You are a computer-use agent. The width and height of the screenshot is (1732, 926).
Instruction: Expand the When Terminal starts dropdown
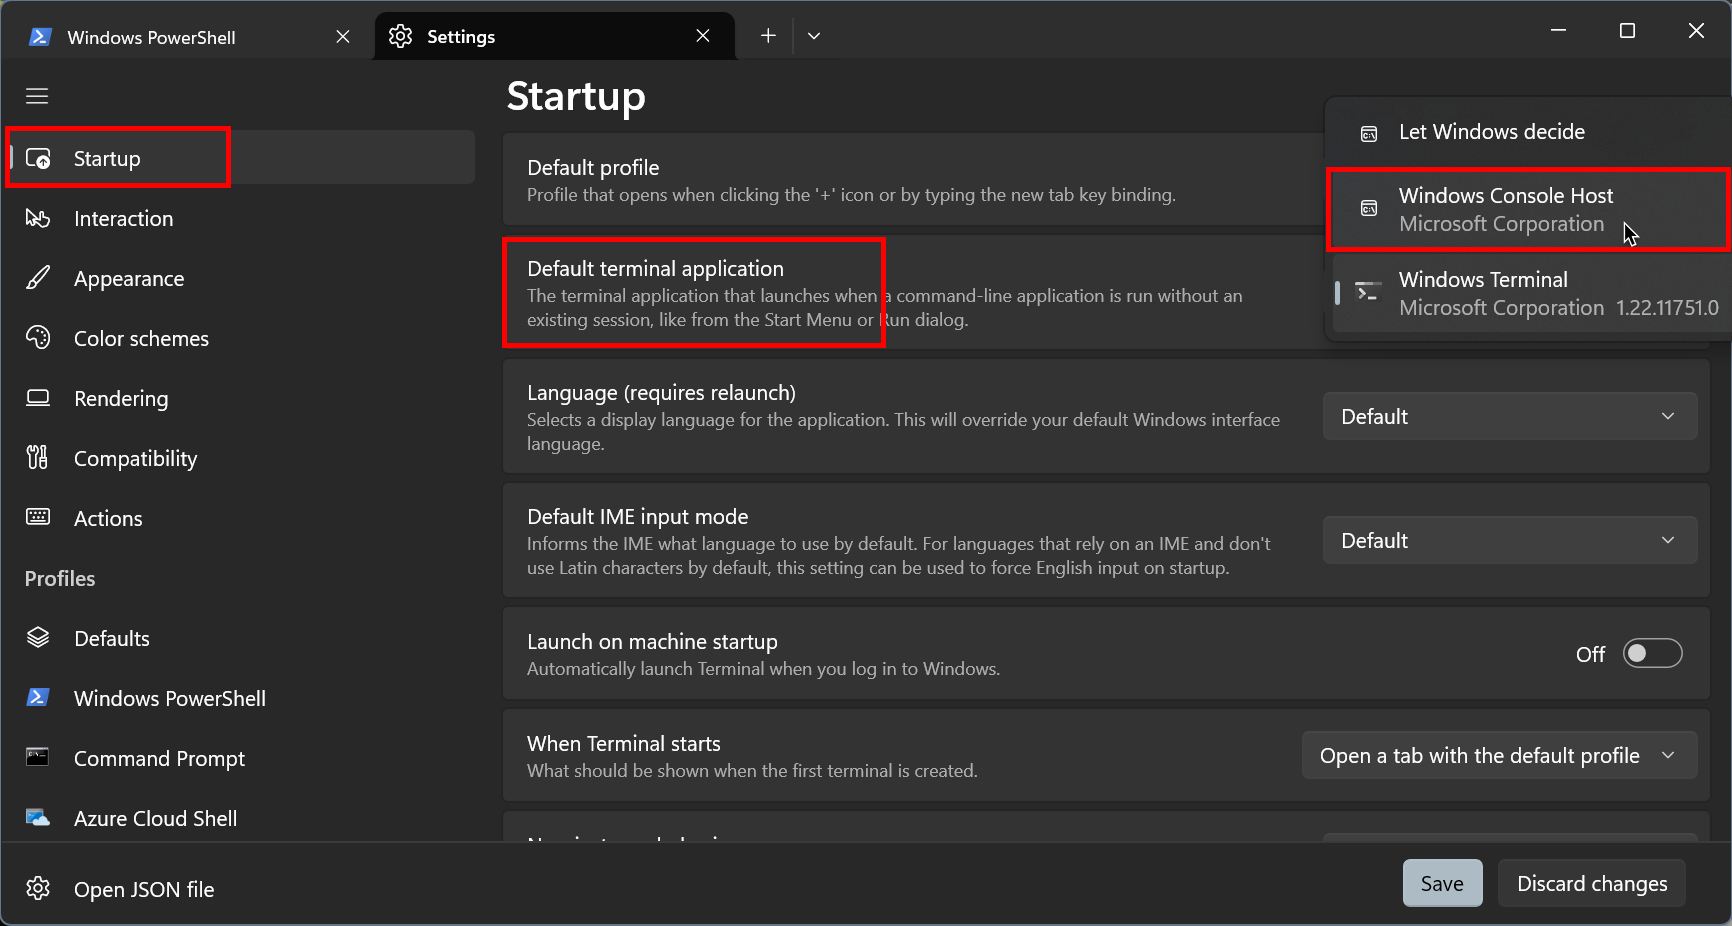coord(1500,755)
